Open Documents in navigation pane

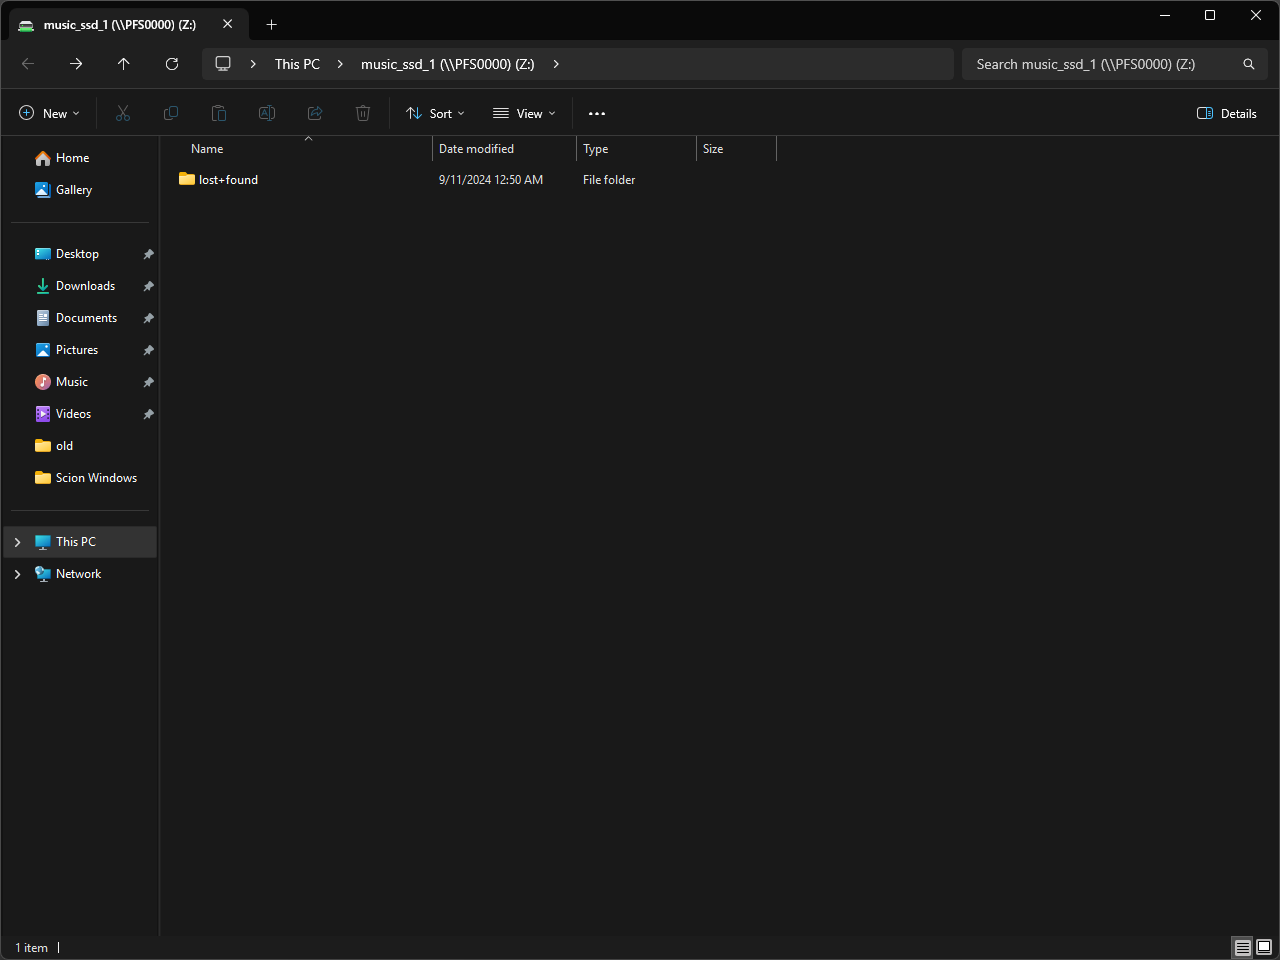[x=86, y=318]
